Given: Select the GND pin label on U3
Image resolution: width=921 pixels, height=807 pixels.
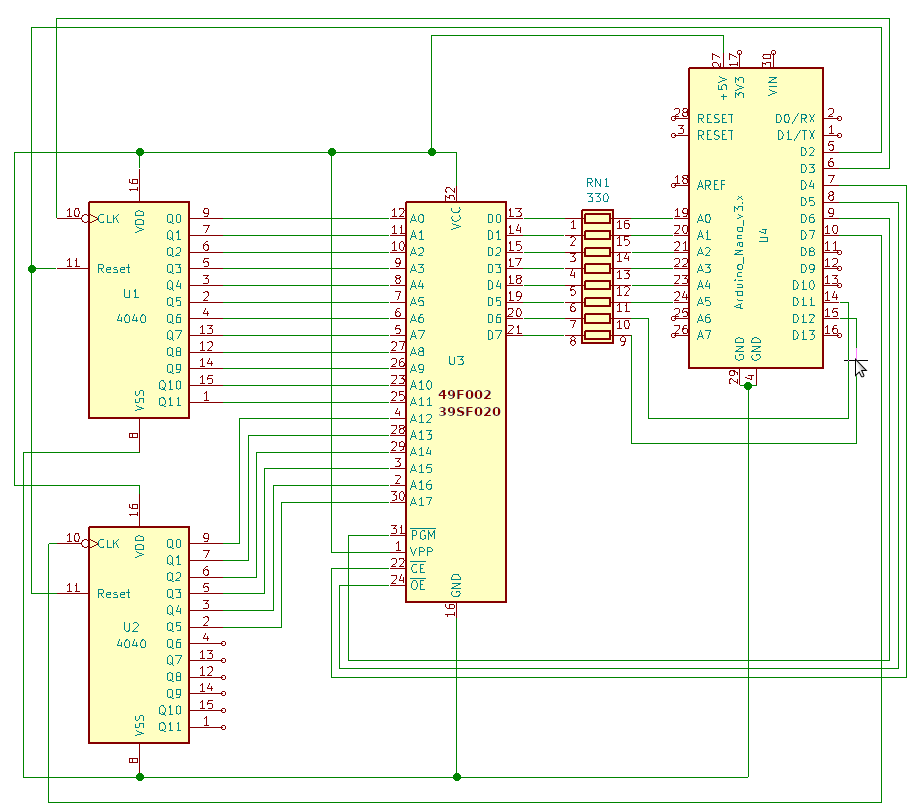Looking at the screenshot, I should 456,586.
